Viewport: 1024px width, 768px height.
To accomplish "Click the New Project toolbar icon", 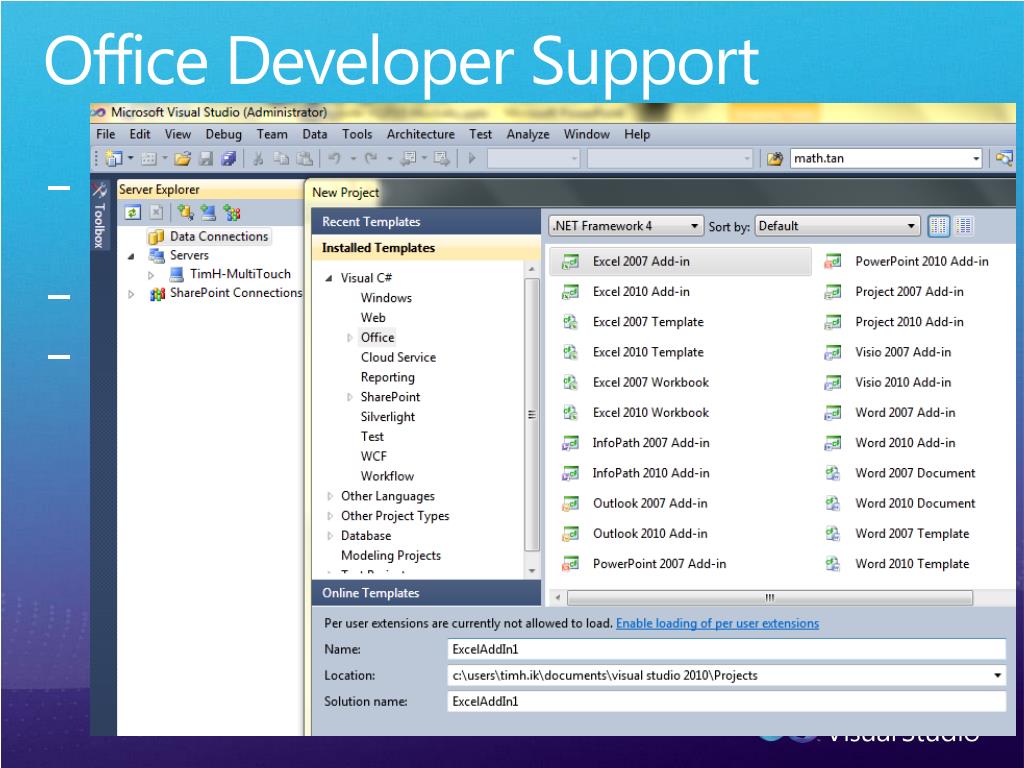I will tap(114, 158).
